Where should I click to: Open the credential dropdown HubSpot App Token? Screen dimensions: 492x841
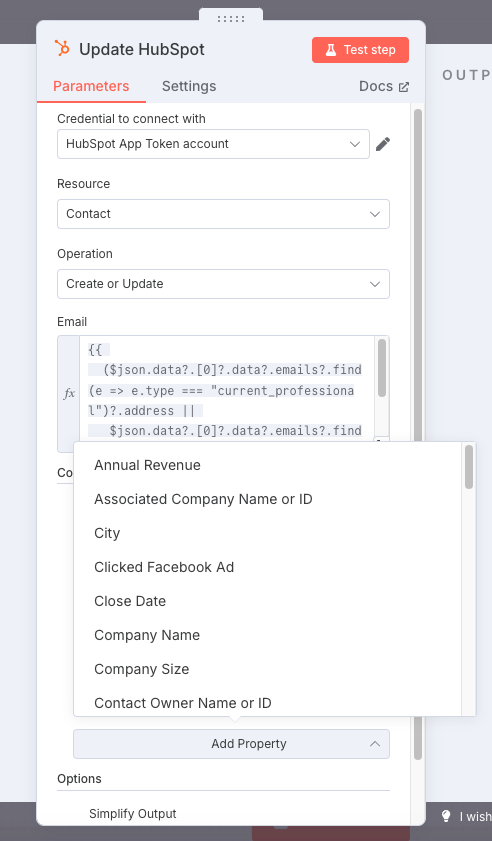(x=214, y=144)
